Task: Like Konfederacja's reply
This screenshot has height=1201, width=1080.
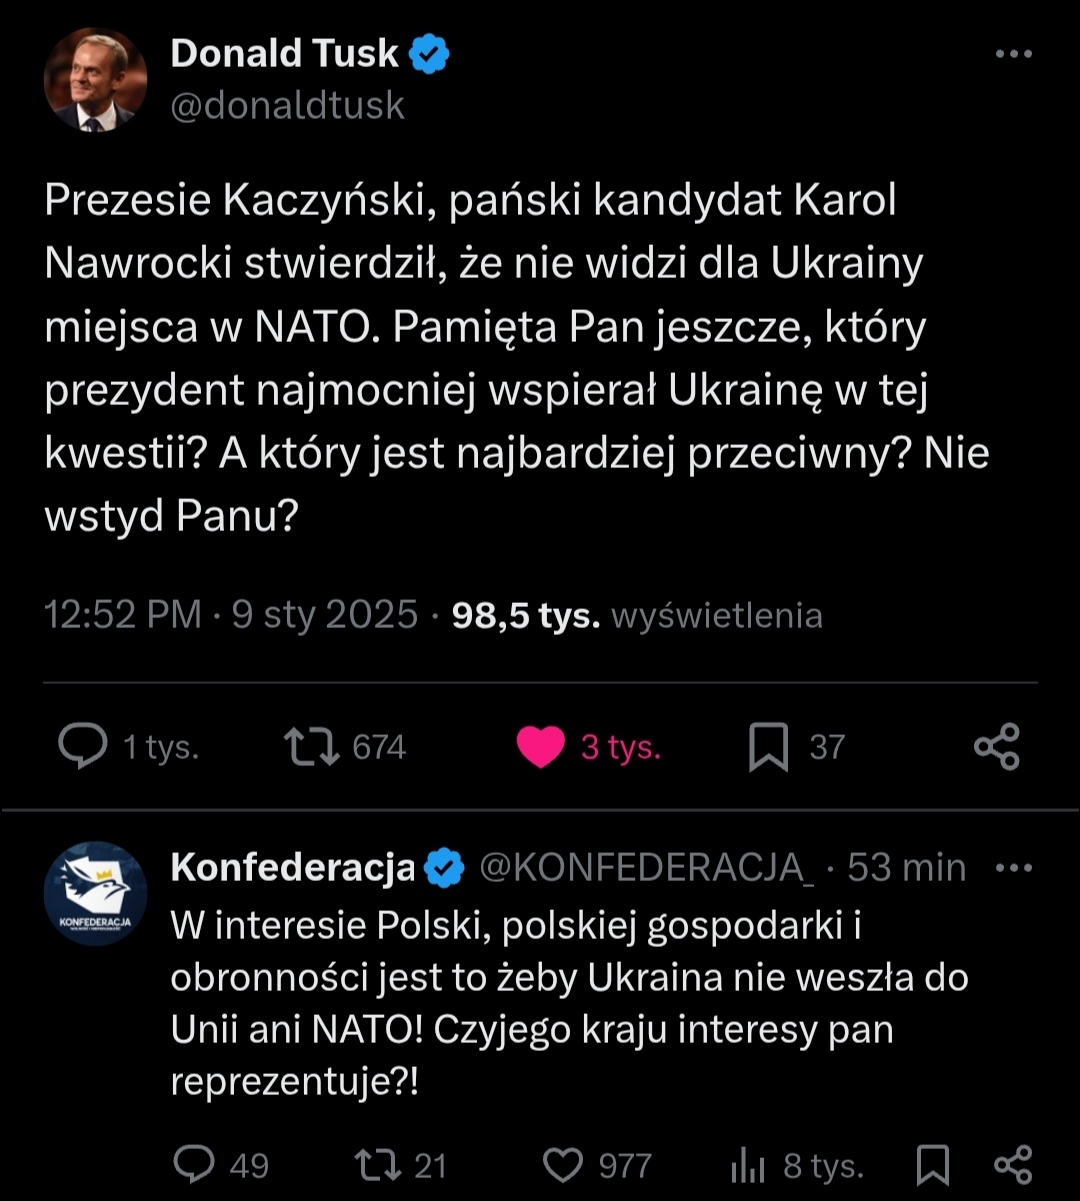Action: coord(563,1164)
